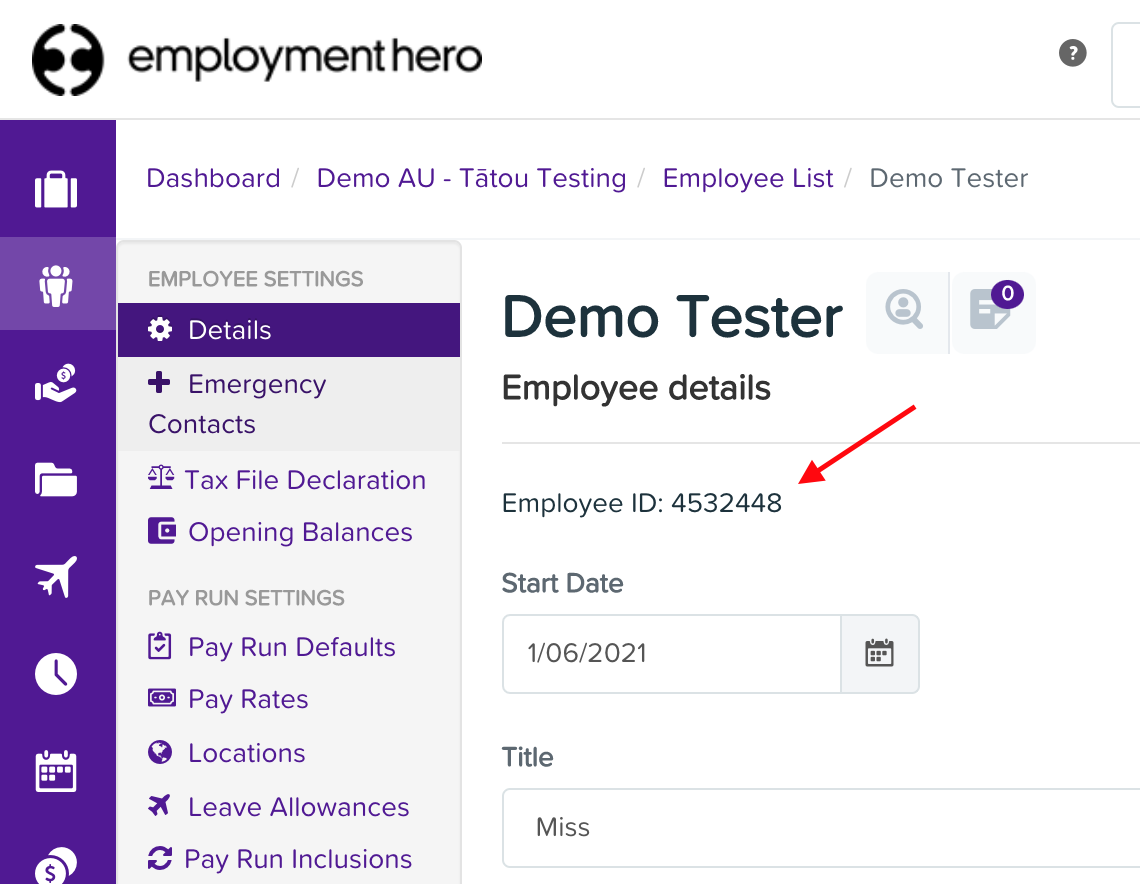1140x884 pixels.
Task: Go to Employee List via breadcrumb
Action: 747,177
